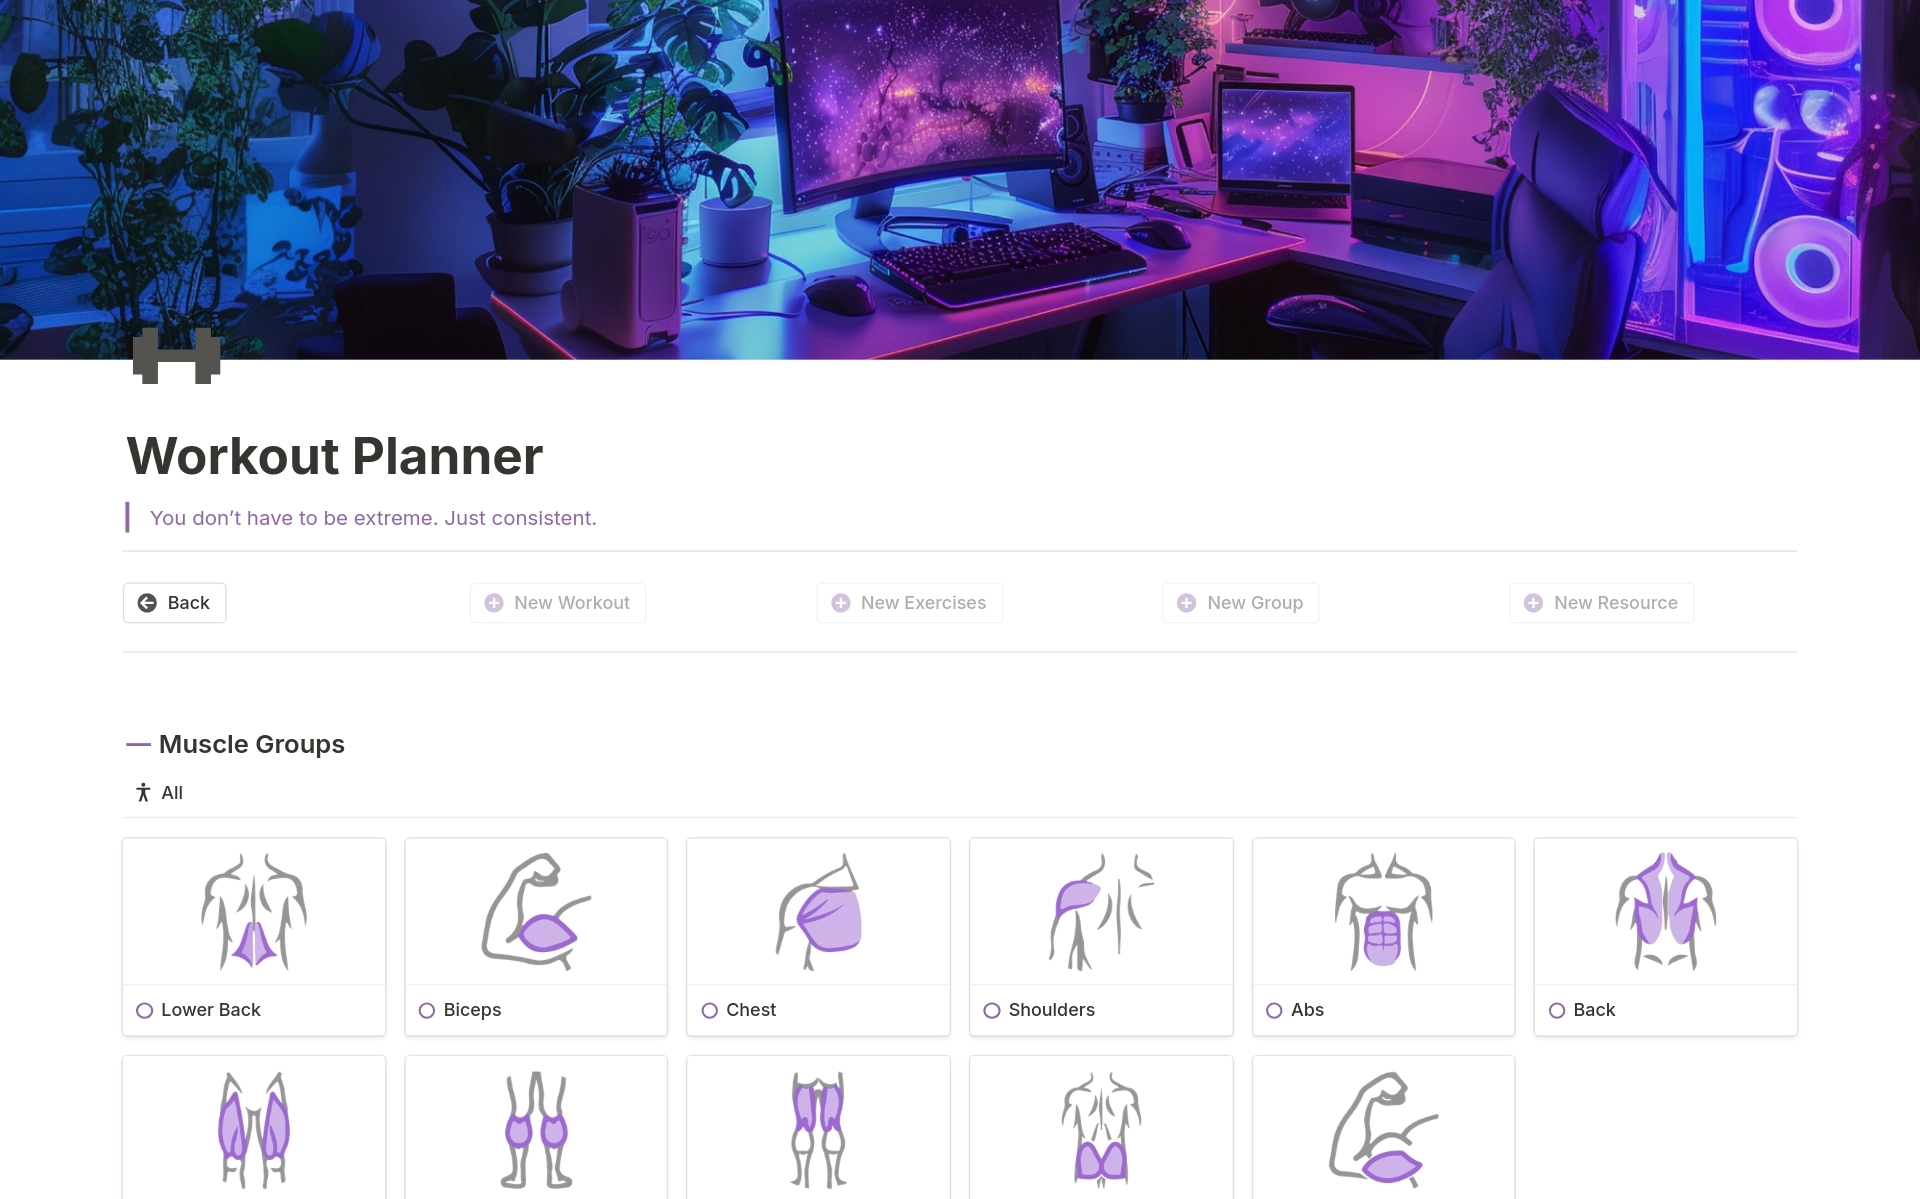1920x1199 pixels.
Task: Select the Abs radio button
Action: click(x=1274, y=1008)
